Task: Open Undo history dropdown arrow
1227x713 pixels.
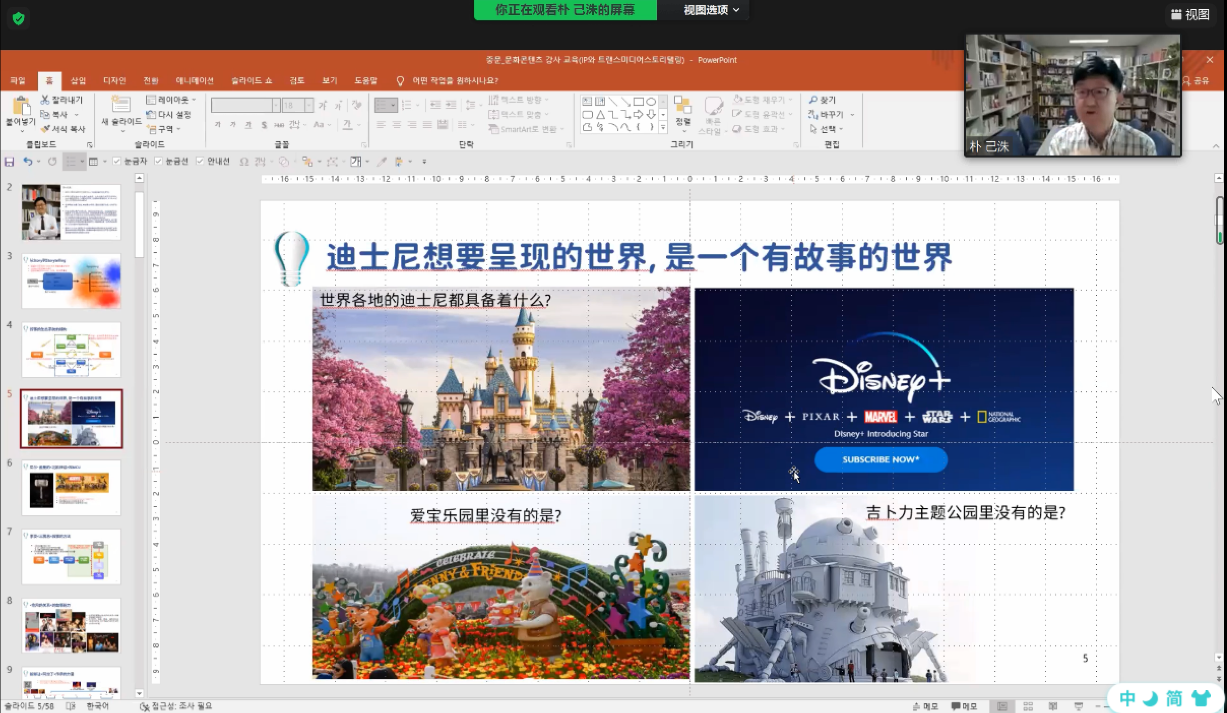Action: 39,161
